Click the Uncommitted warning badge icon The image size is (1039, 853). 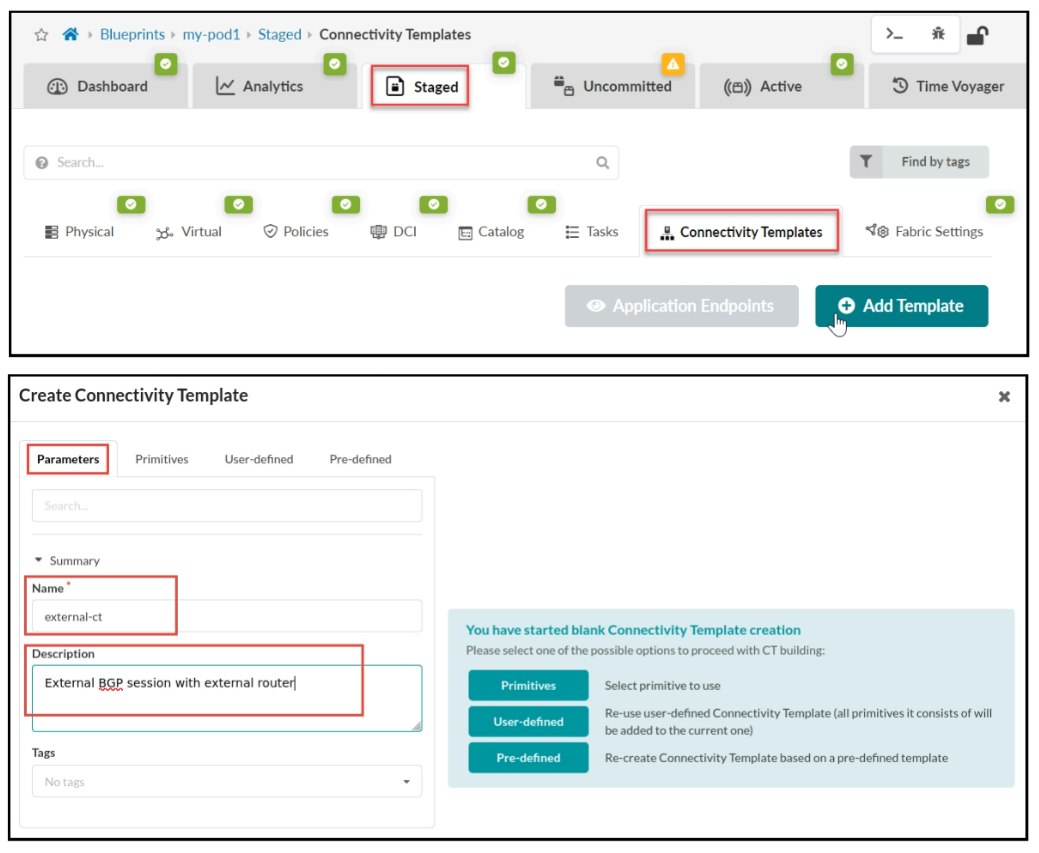[x=673, y=64]
